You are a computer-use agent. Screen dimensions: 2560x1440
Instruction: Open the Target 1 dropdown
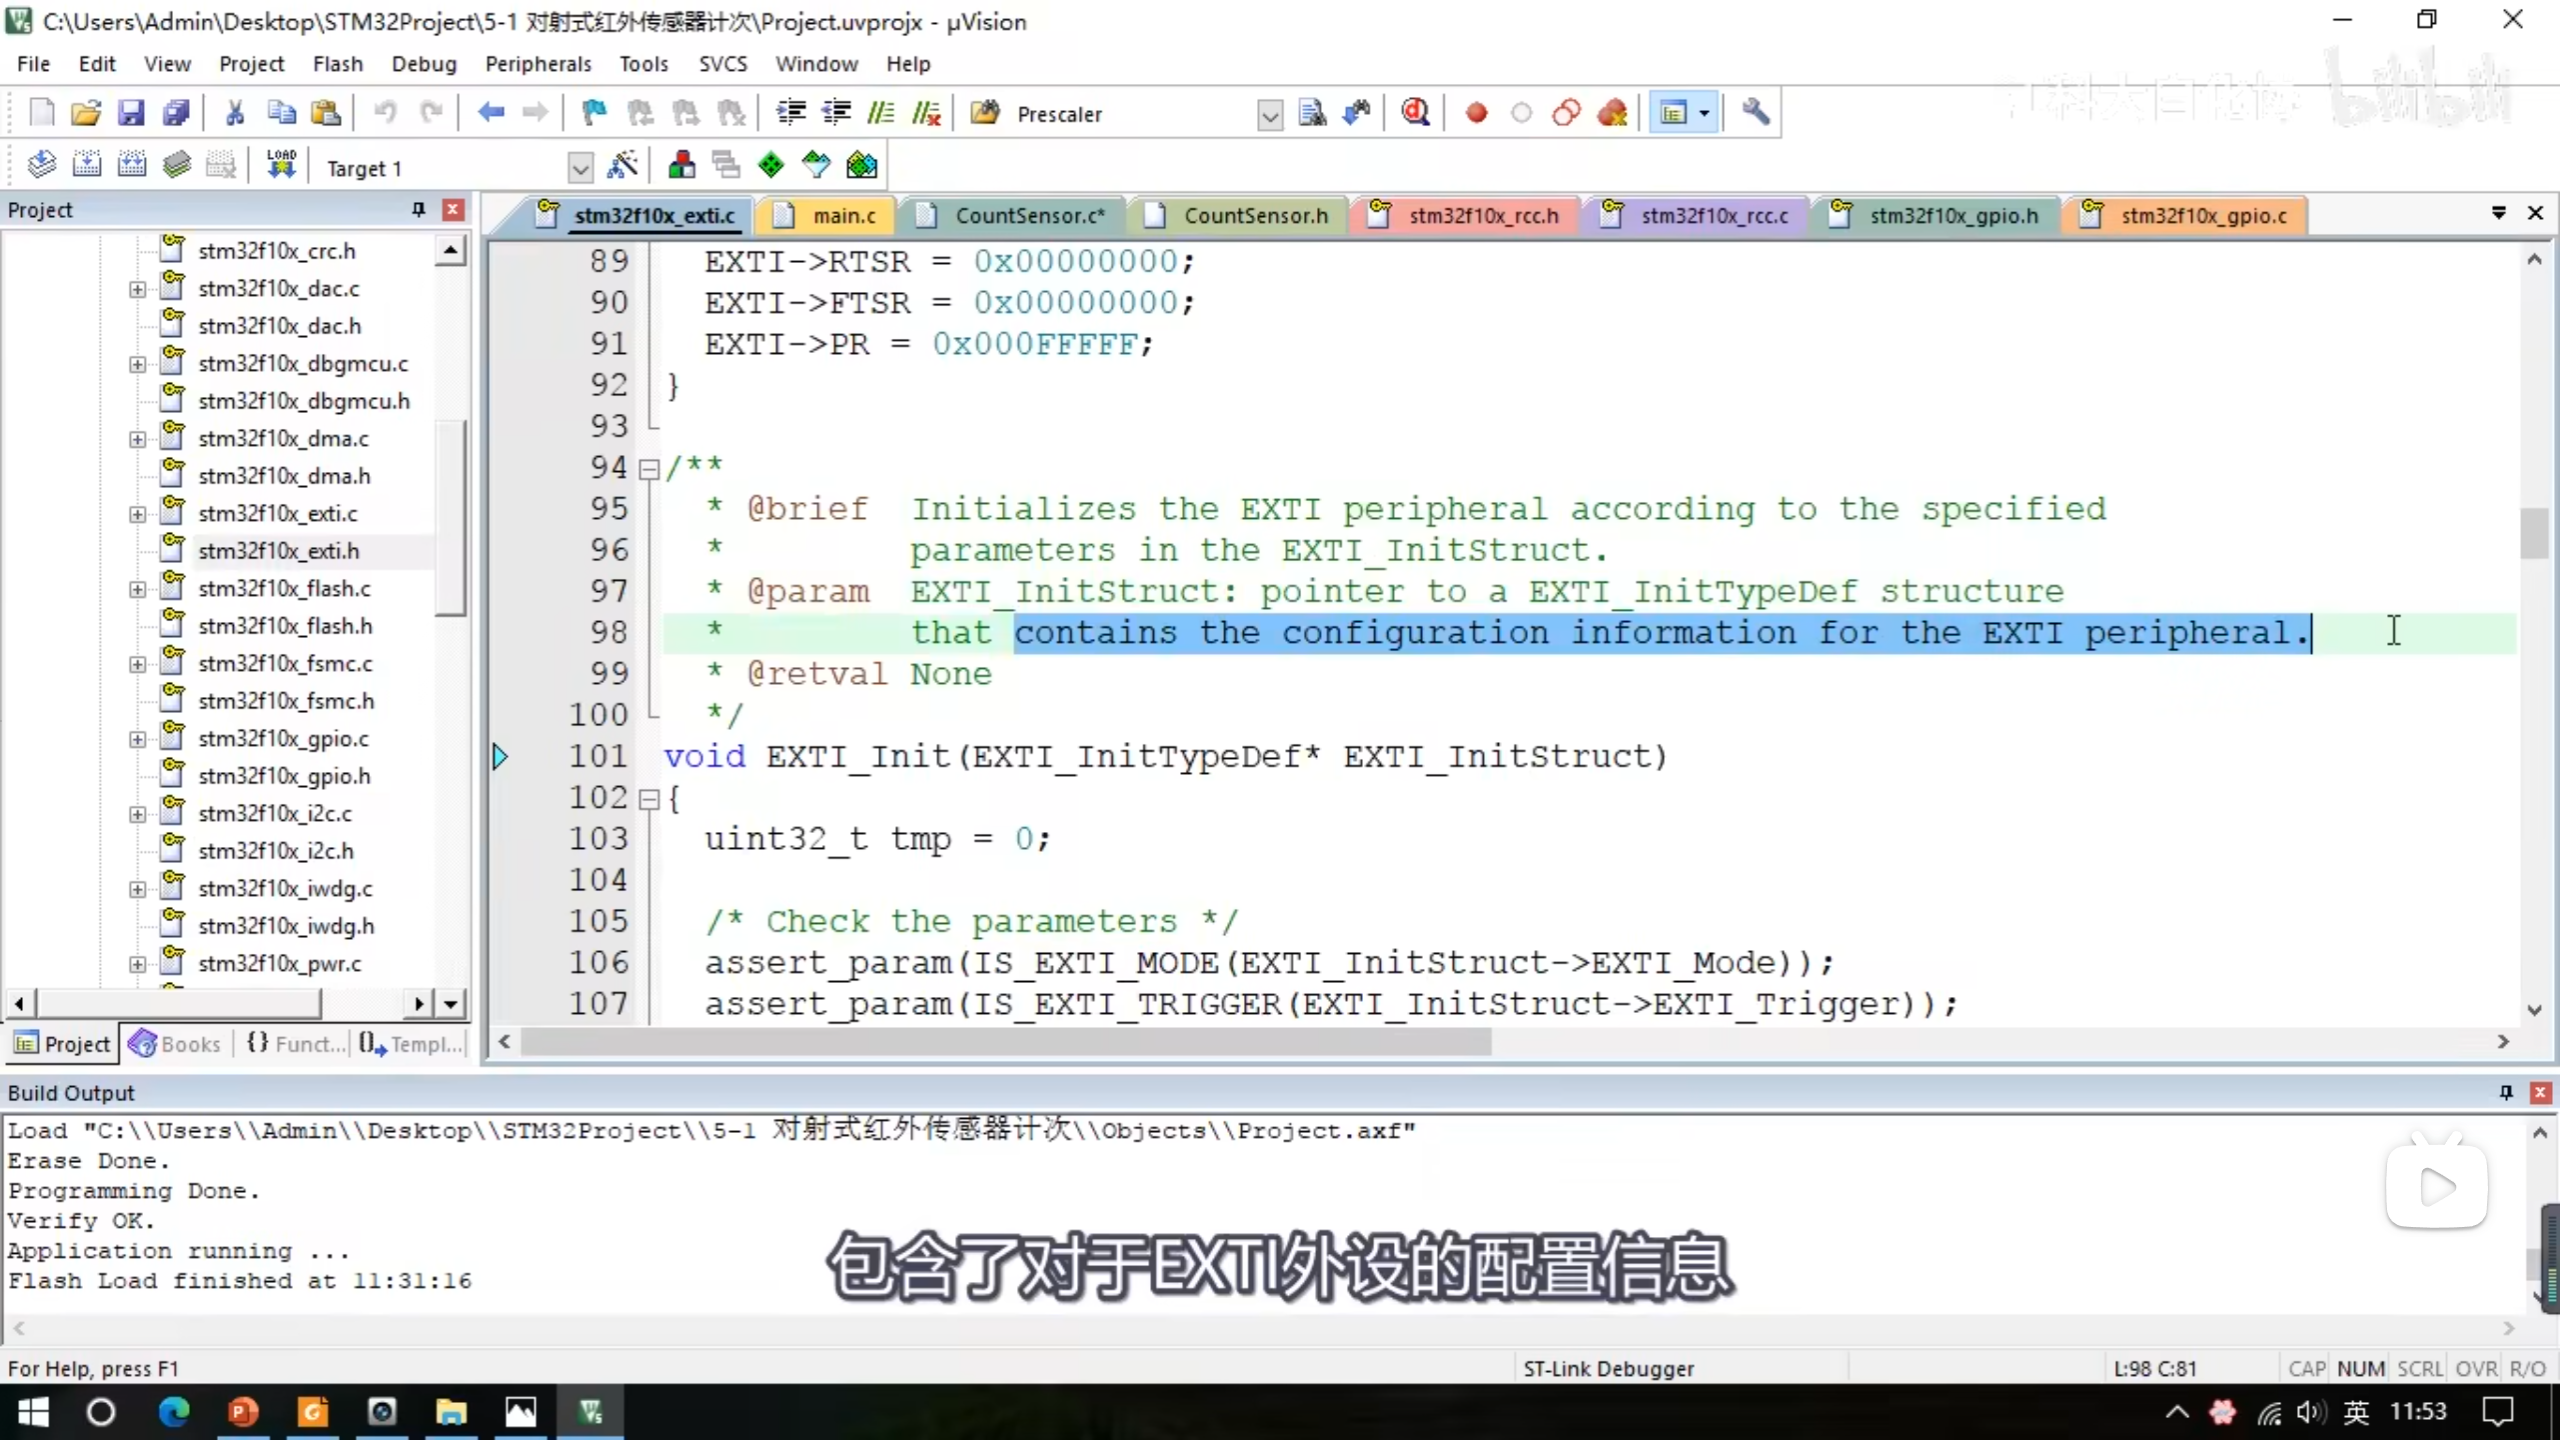point(579,168)
